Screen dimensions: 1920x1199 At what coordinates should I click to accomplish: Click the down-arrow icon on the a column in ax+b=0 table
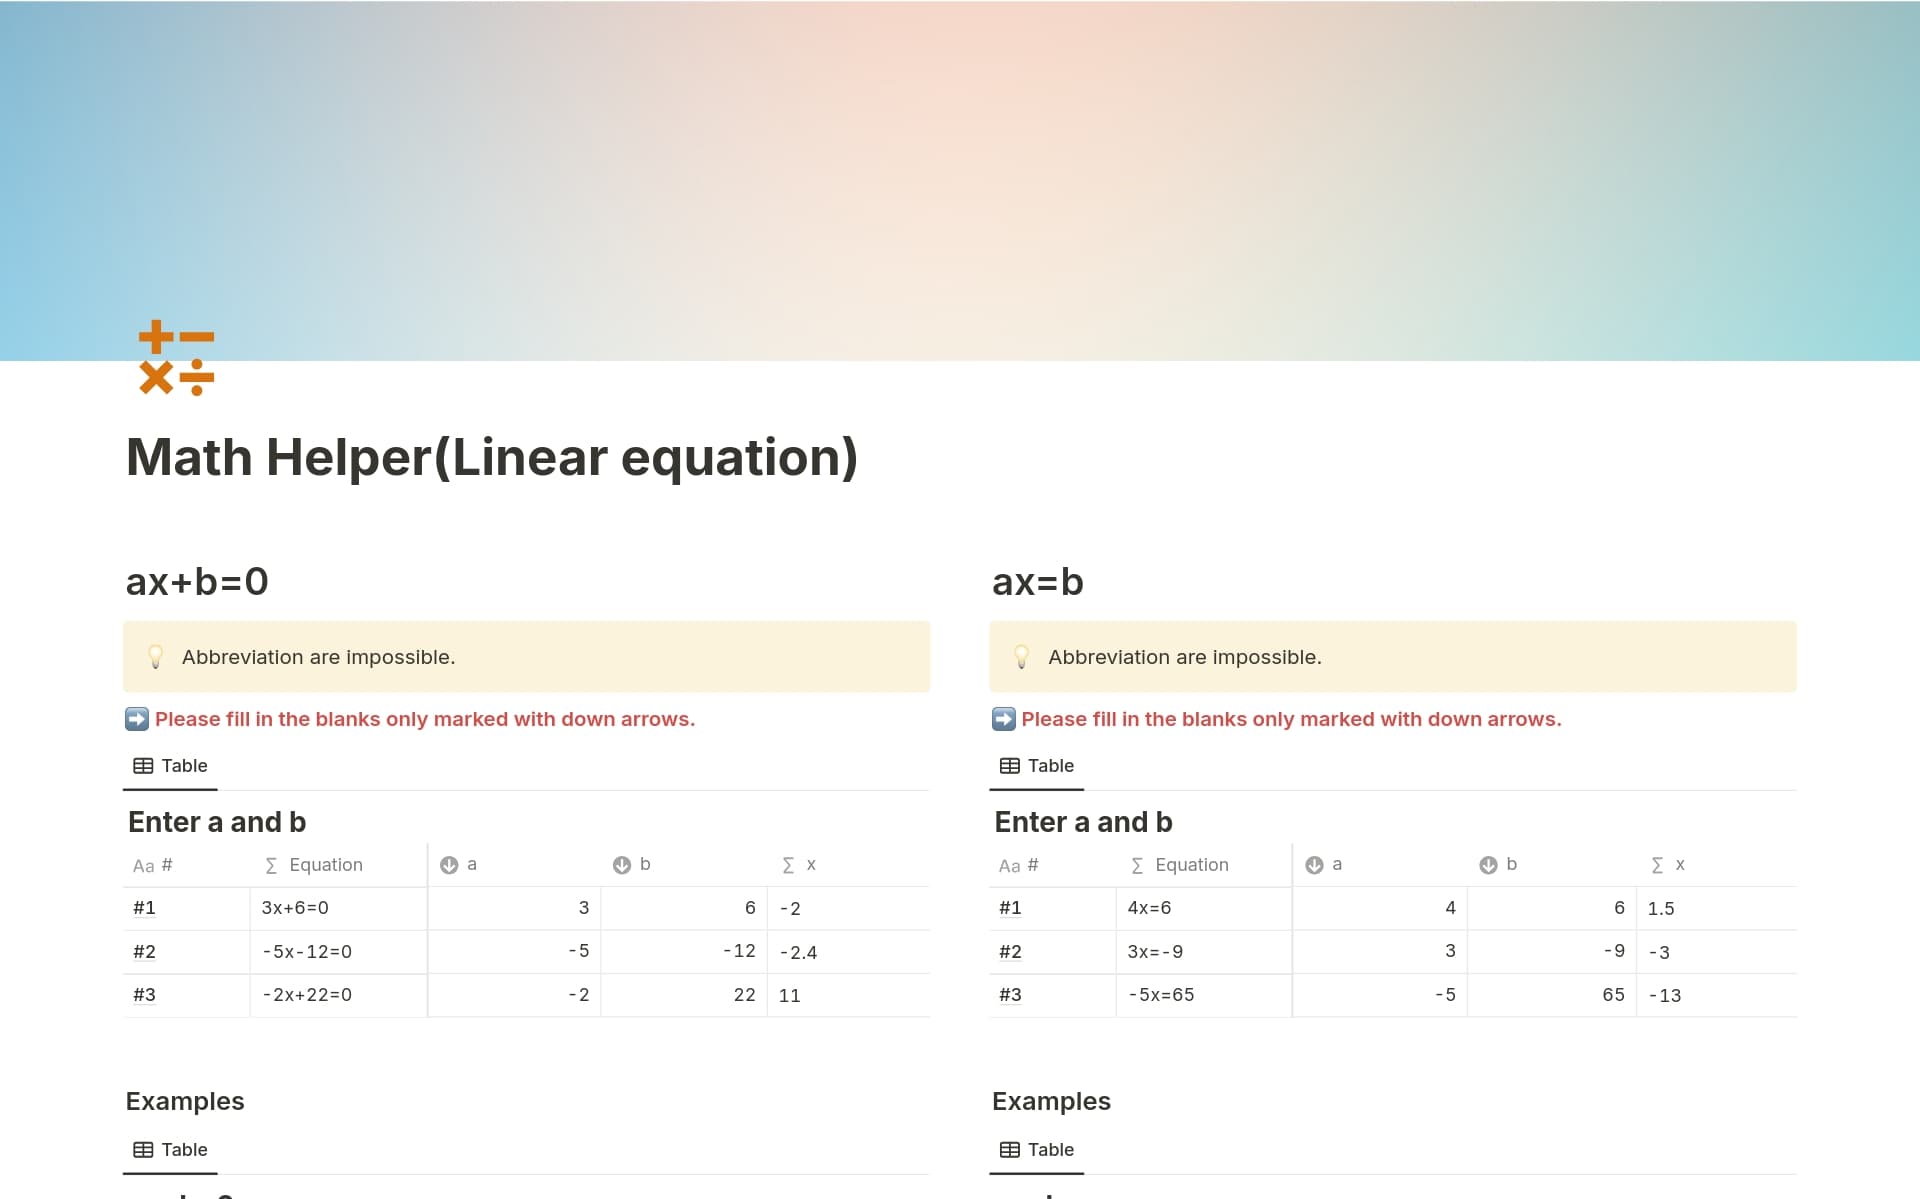point(450,864)
